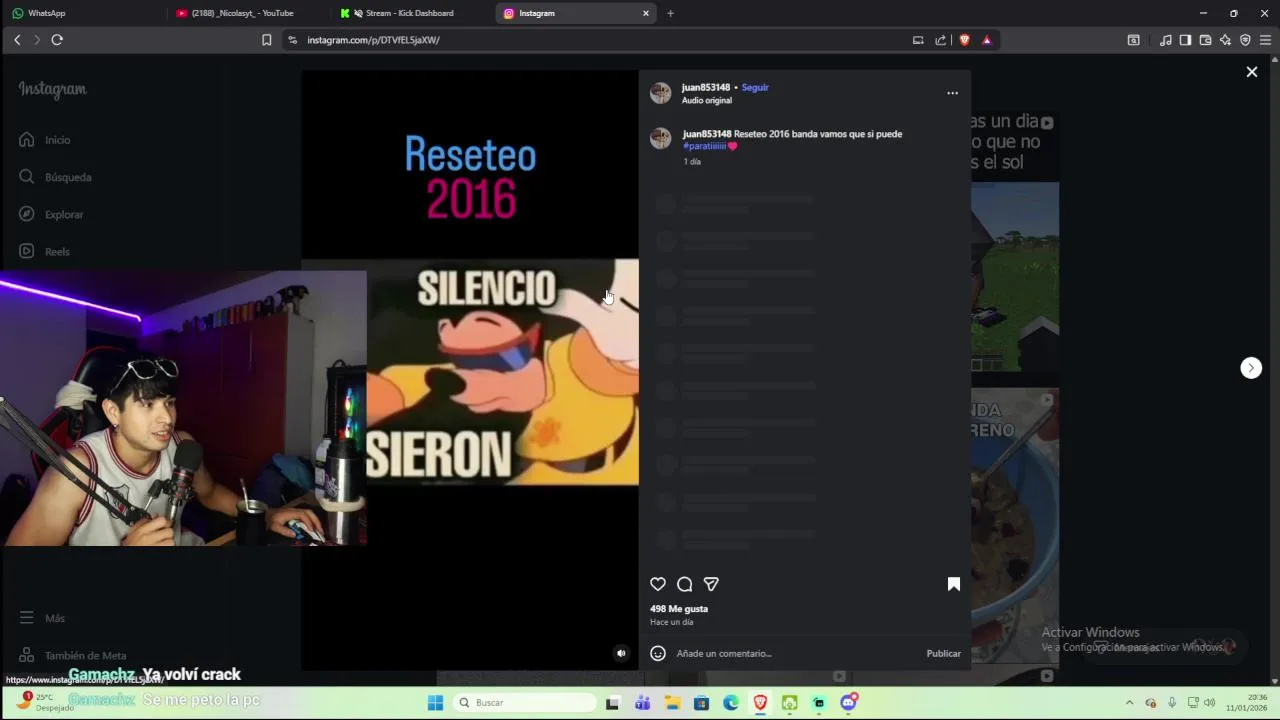View the 498 Me gusta likes list

pyautogui.click(x=679, y=609)
